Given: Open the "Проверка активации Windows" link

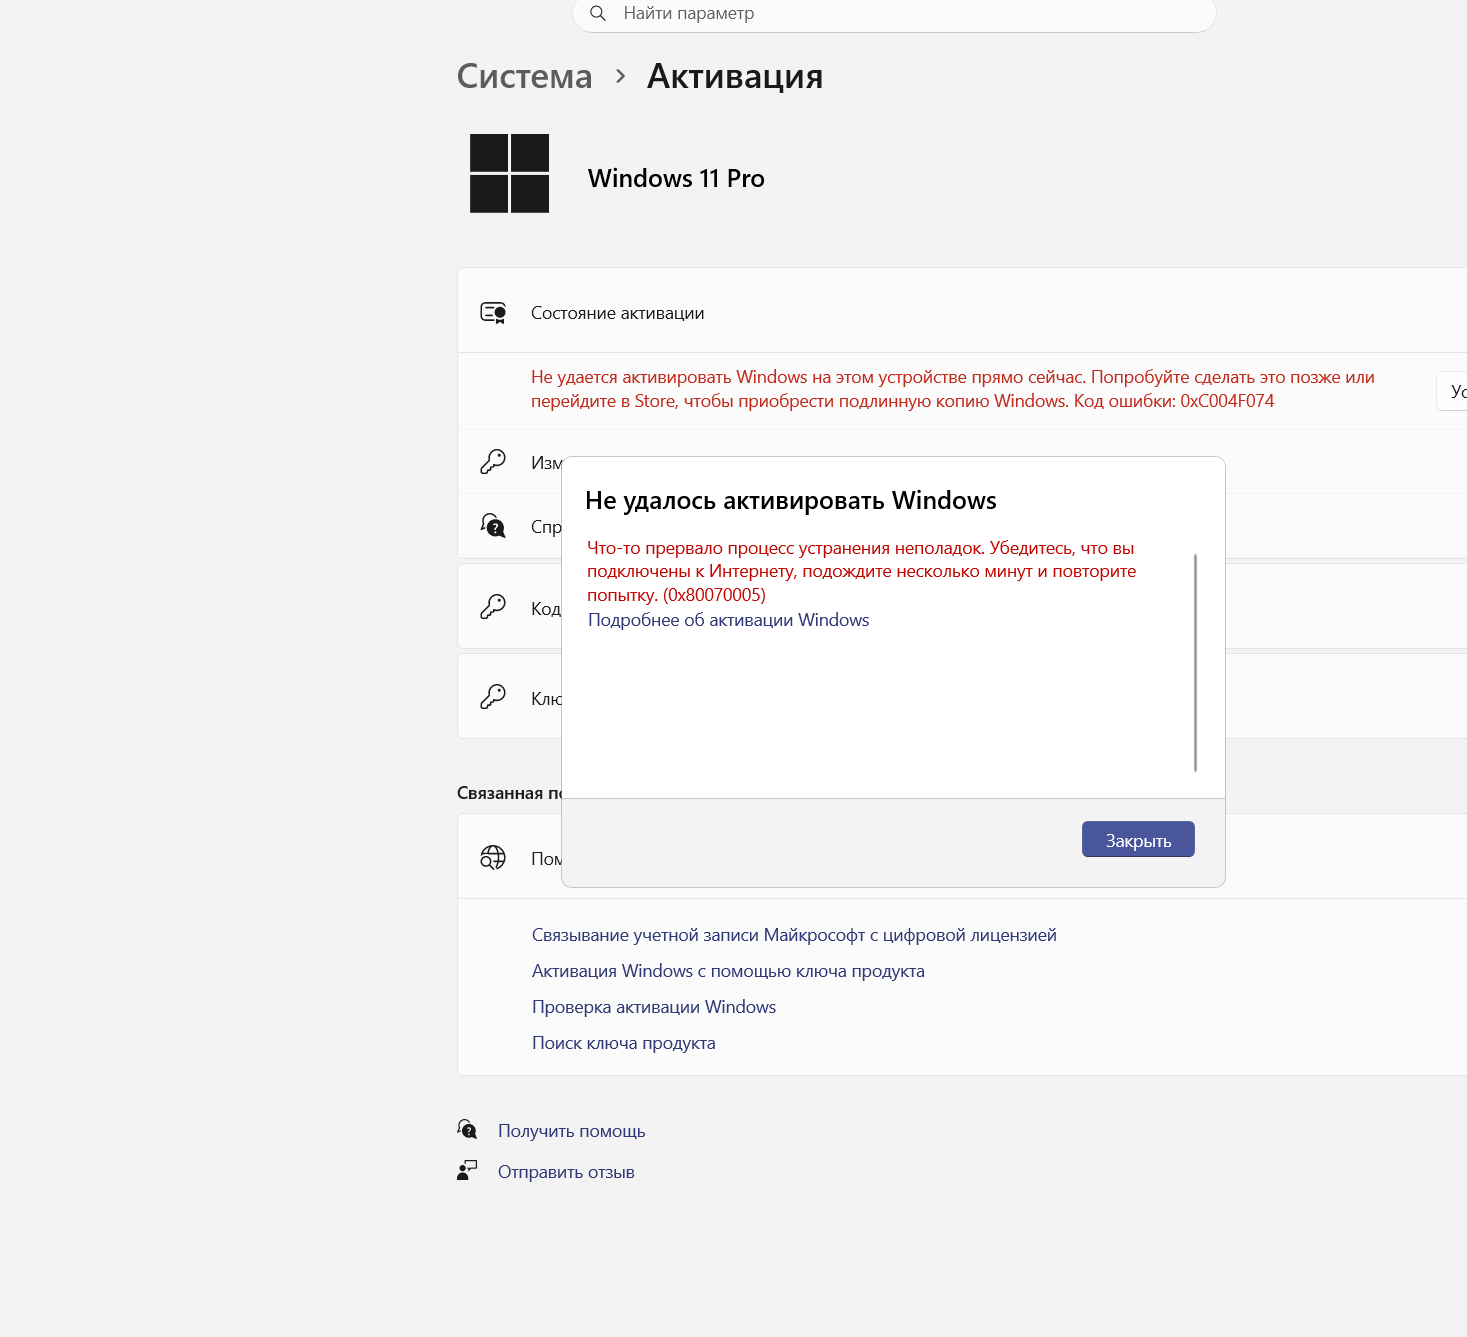Looking at the screenshot, I should pos(654,1007).
